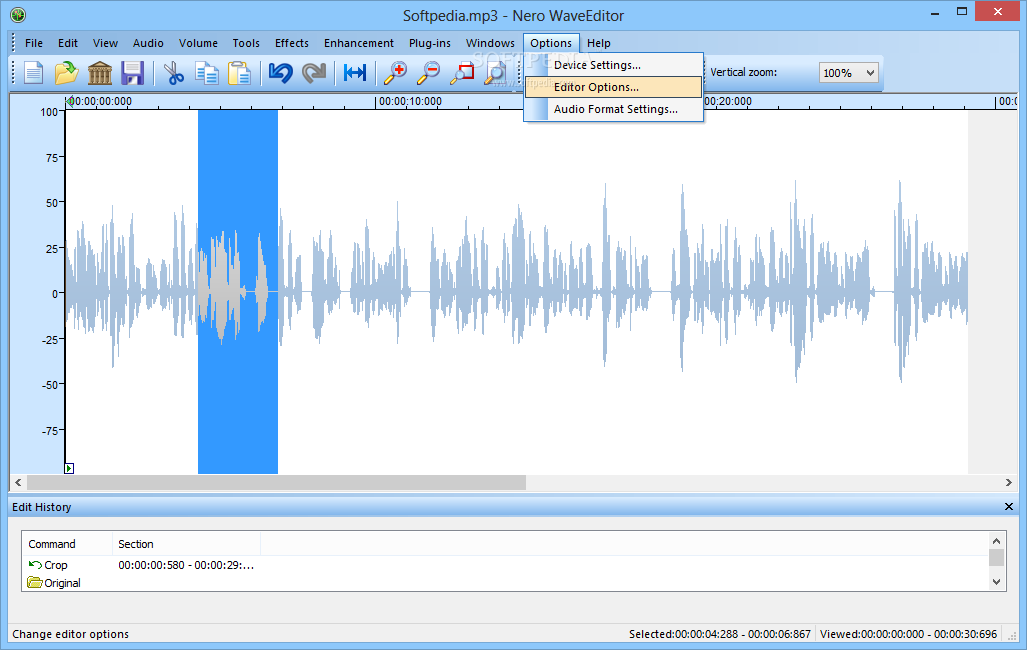Click the green play cursor box at waveform bottom

(69, 468)
